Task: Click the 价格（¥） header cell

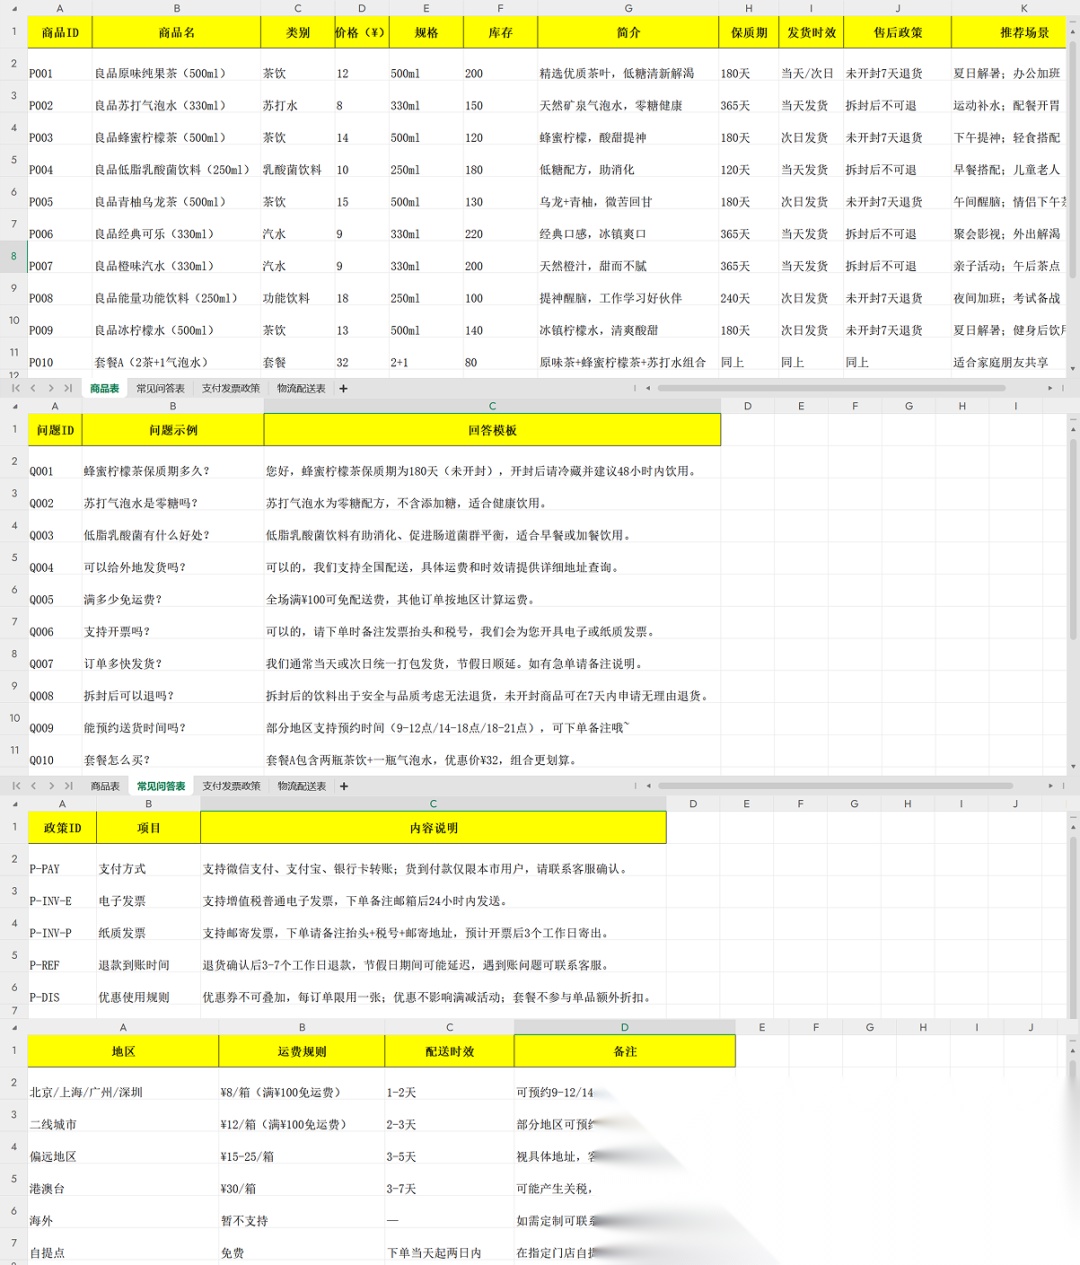Action: pos(361,32)
